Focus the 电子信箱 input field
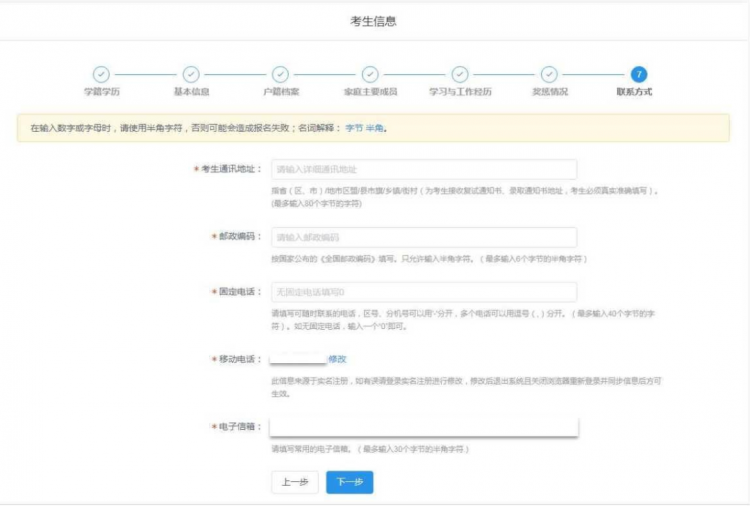 pos(424,427)
